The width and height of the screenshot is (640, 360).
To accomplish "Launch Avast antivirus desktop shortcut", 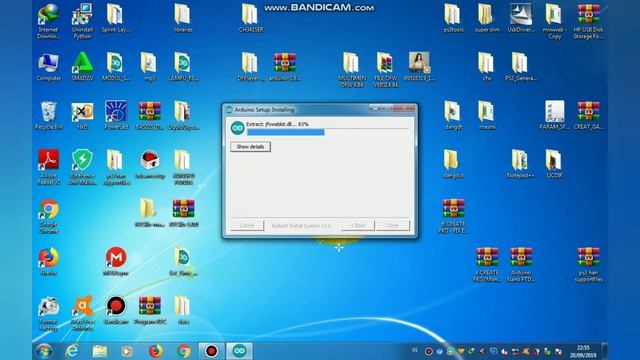I will pos(82,313).
